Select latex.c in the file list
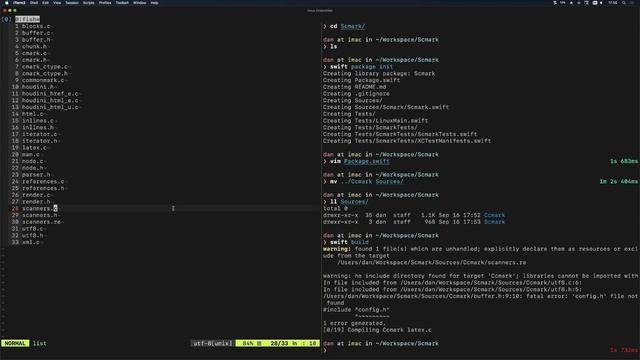Image resolution: width=640 pixels, height=360 pixels. click(34, 148)
